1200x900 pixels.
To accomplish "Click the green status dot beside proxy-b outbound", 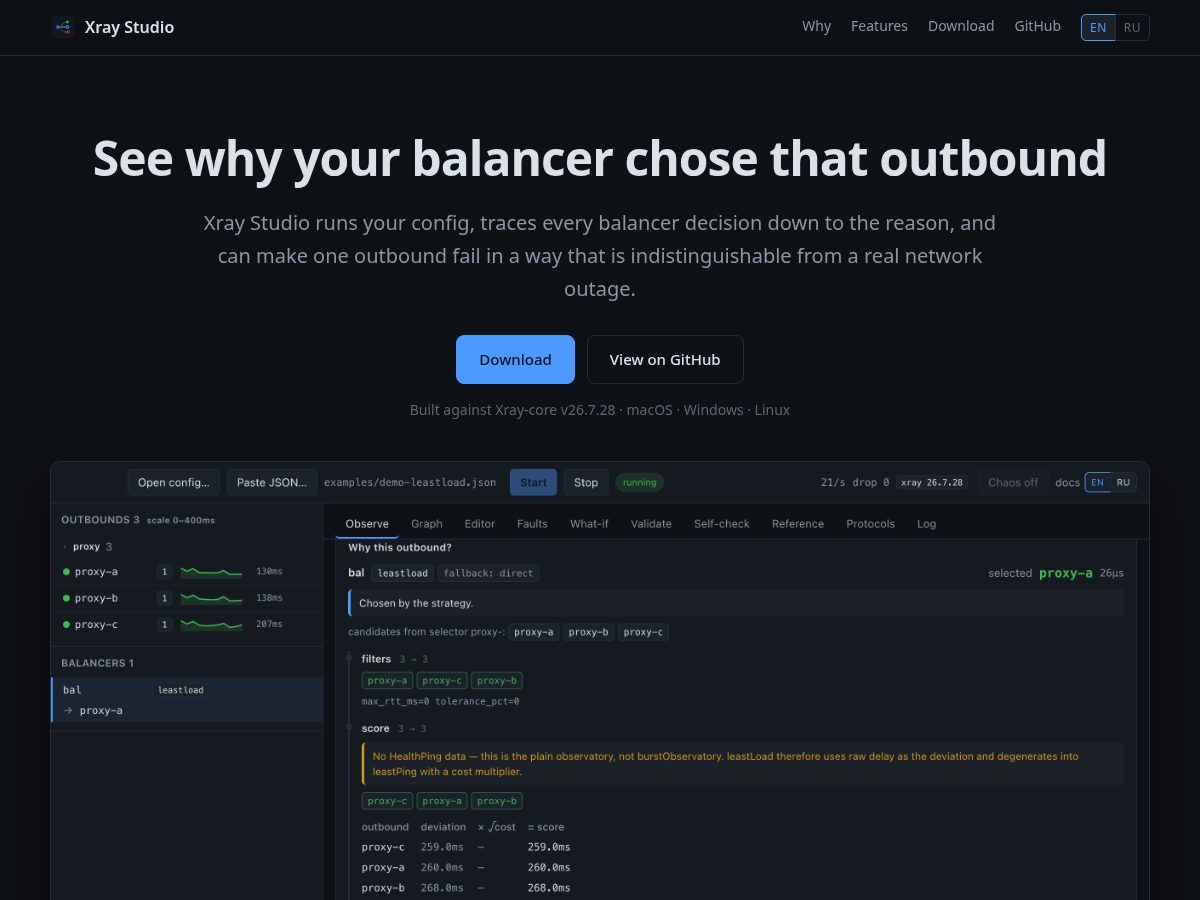I will click(66, 598).
